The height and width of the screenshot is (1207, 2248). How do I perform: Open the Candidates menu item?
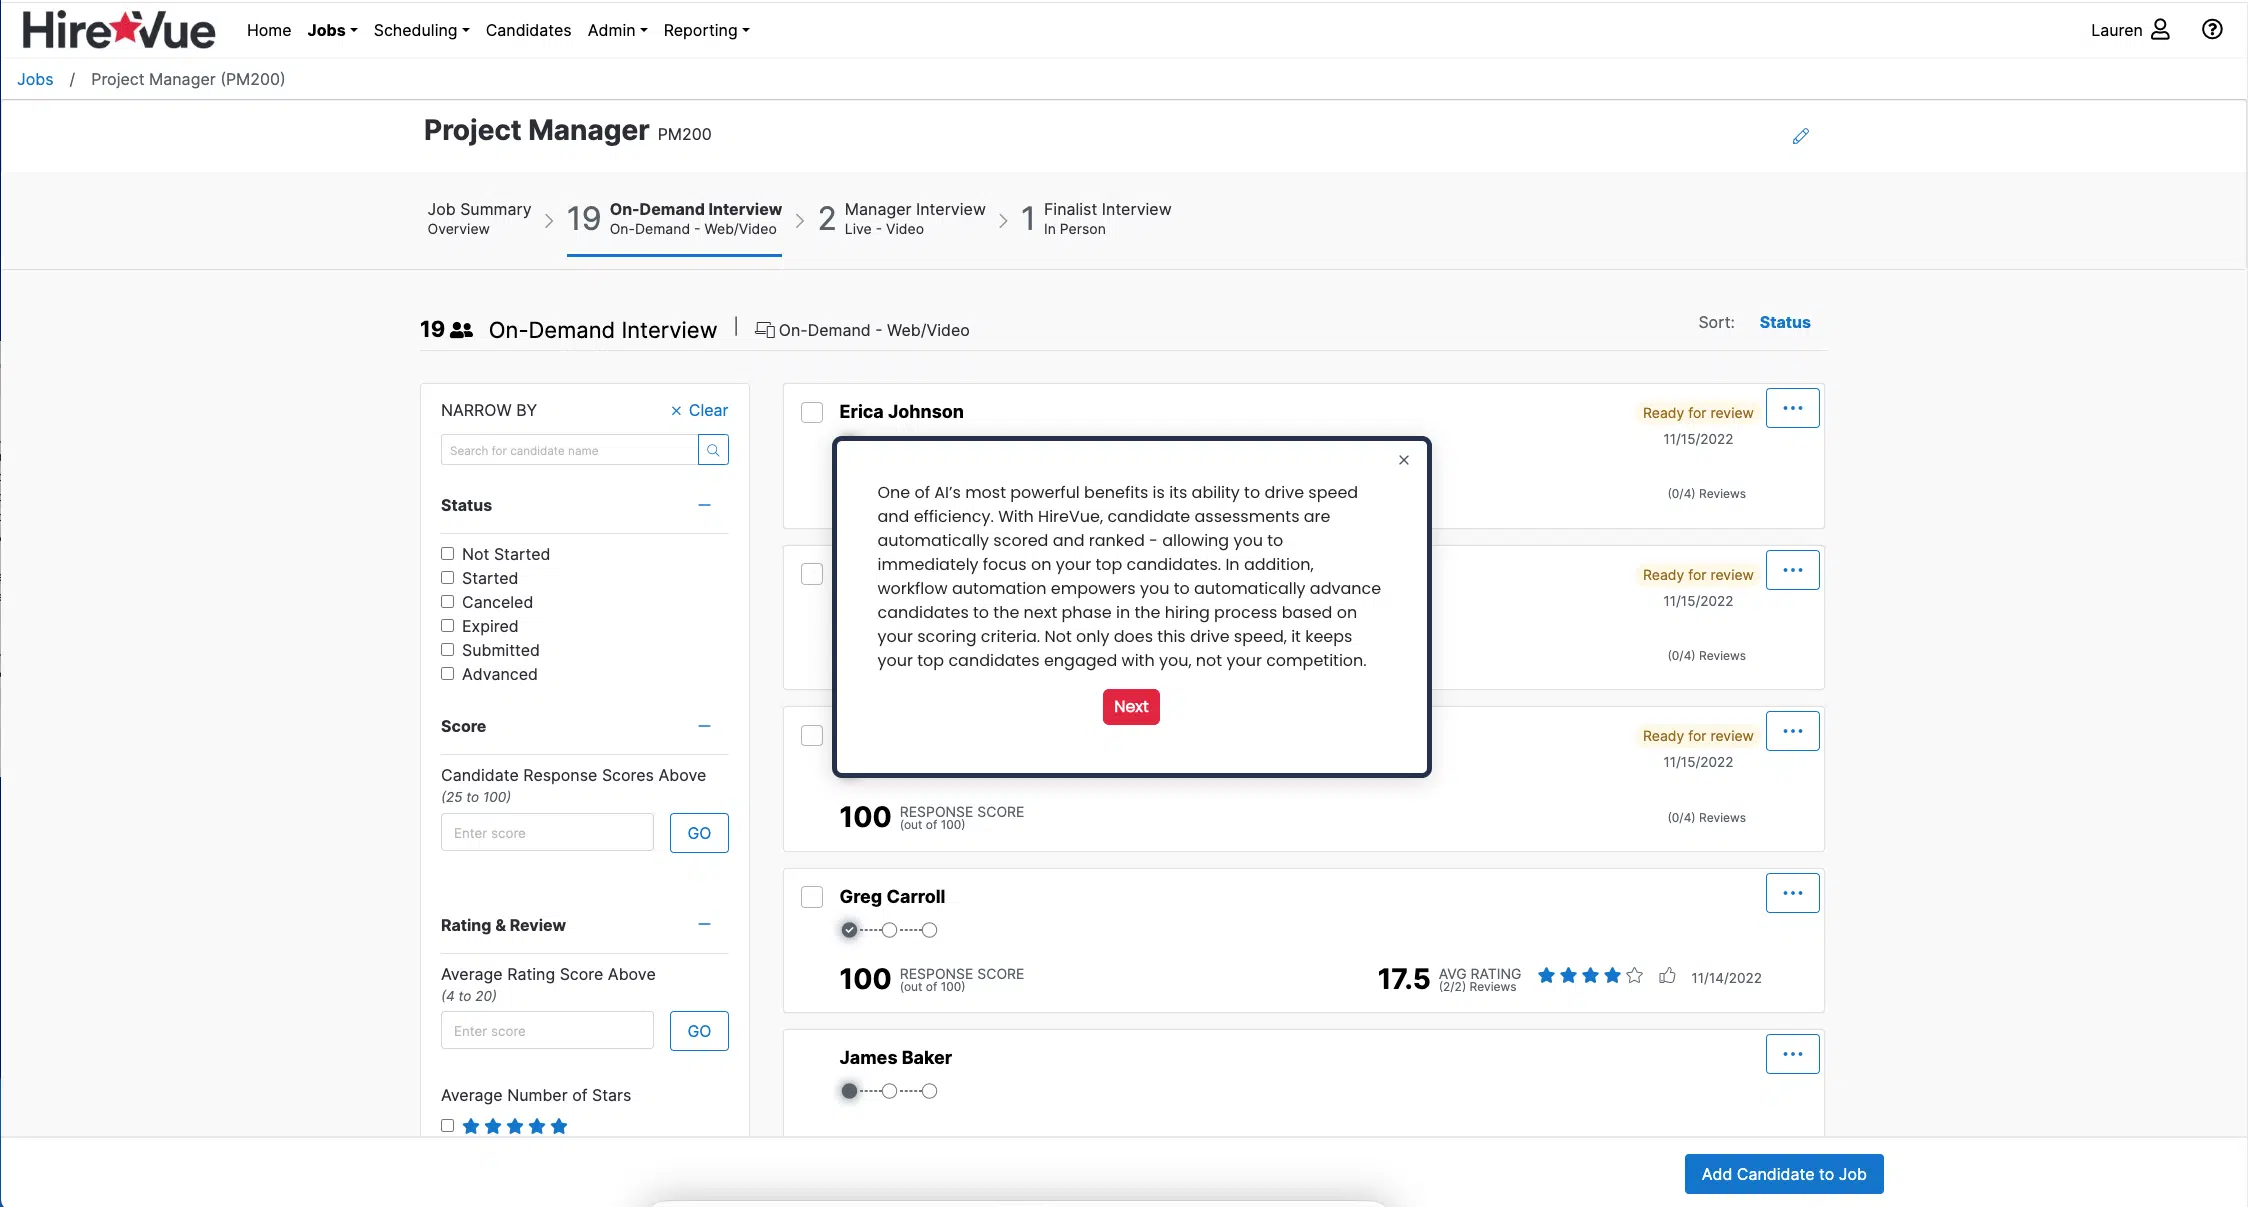click(528, 30)
